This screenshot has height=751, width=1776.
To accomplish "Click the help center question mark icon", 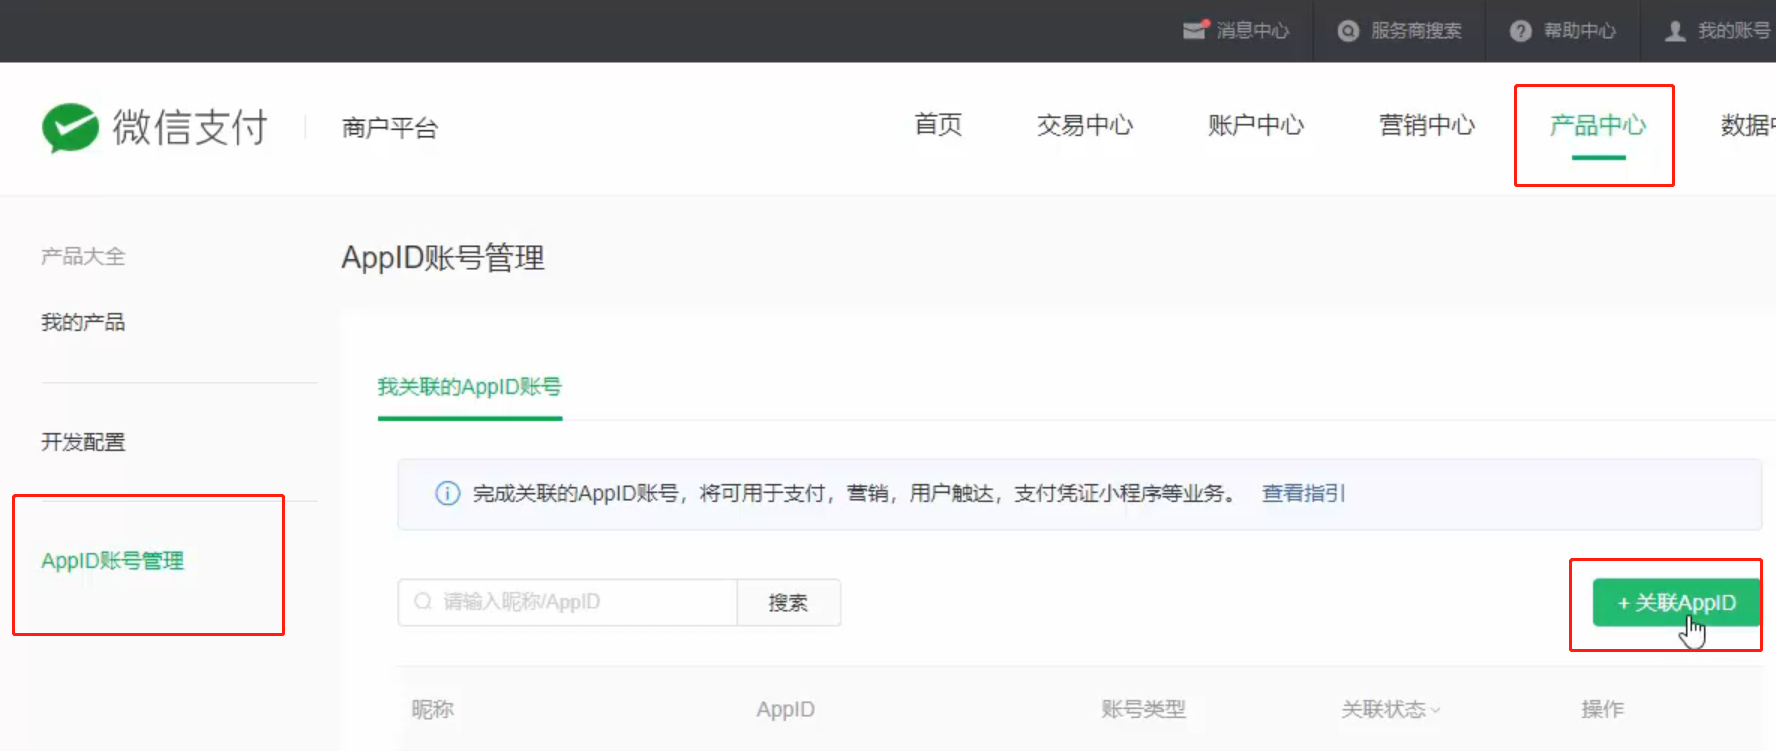I will (x=1520, y=31).
